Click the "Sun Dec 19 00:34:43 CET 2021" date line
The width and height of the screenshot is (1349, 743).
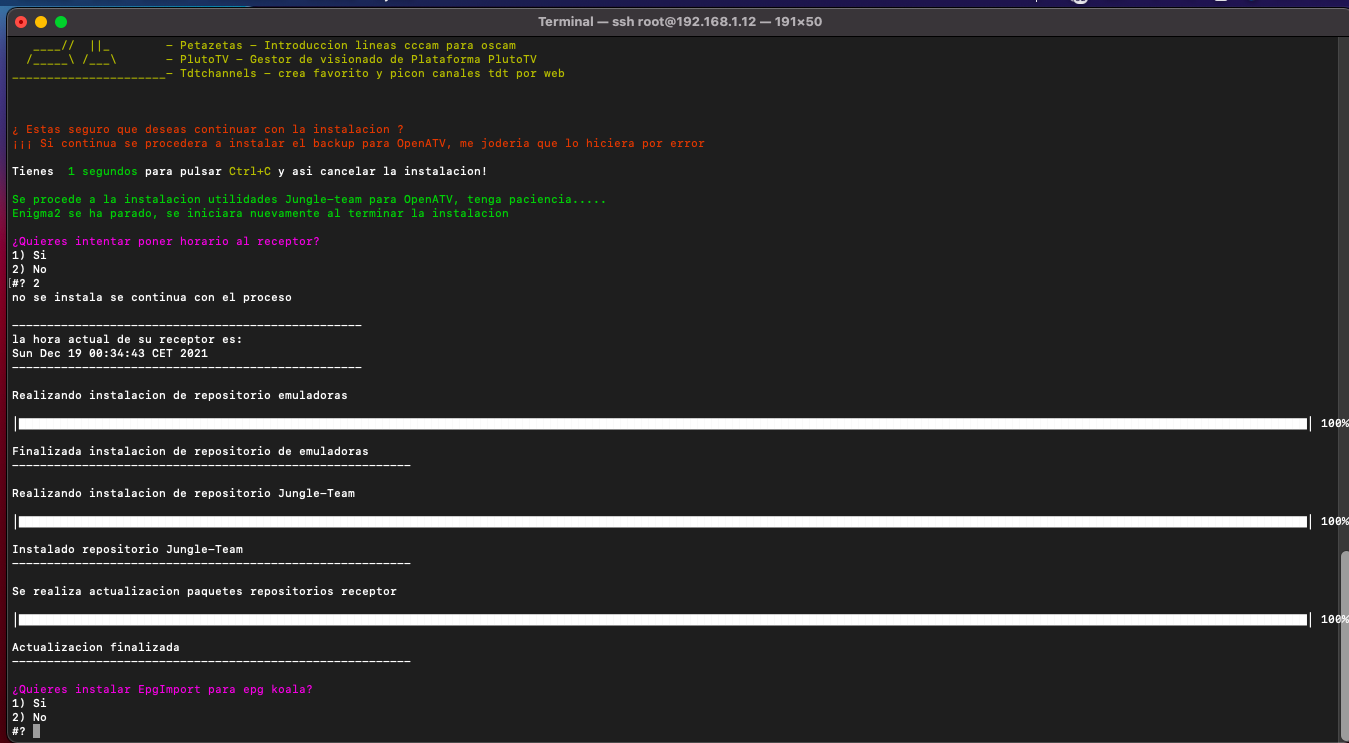click(110, 354)
